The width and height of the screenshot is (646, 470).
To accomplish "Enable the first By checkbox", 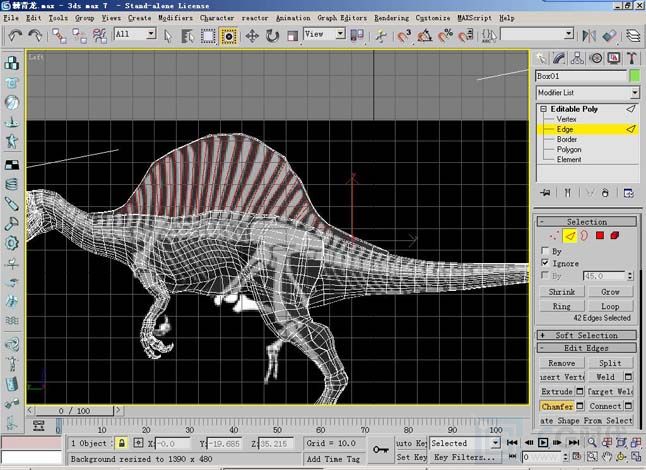I will point(545,251).
